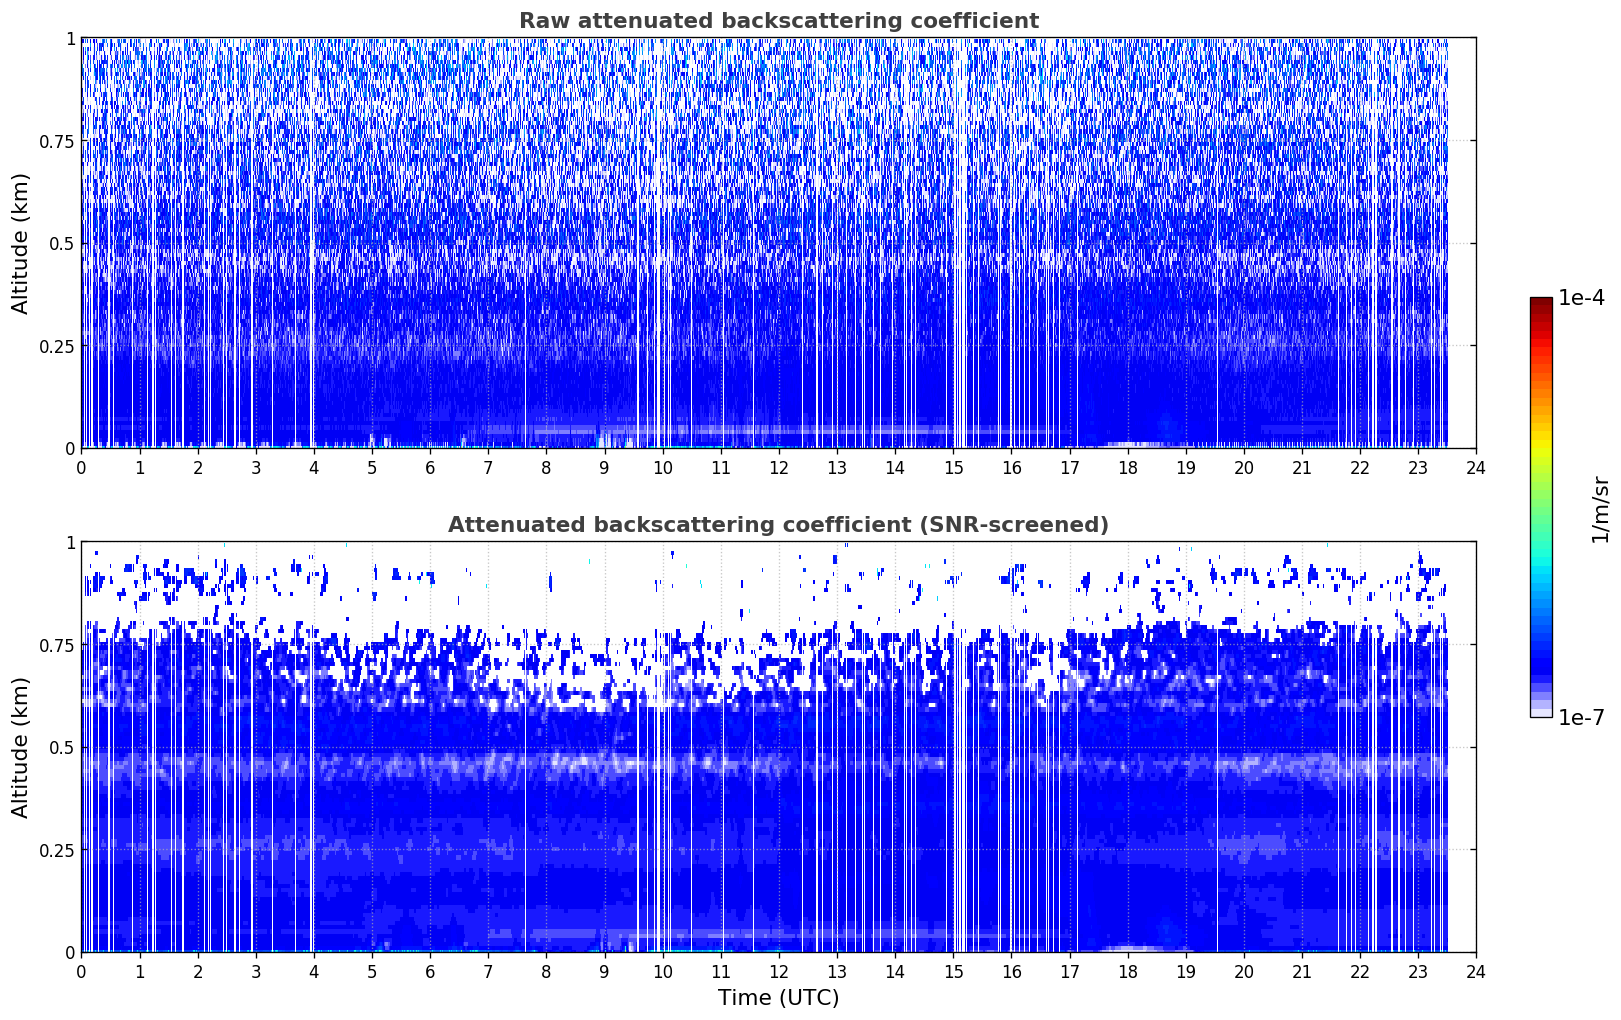Click hour 12 tick label on upper plot

[x=778, y=468]
